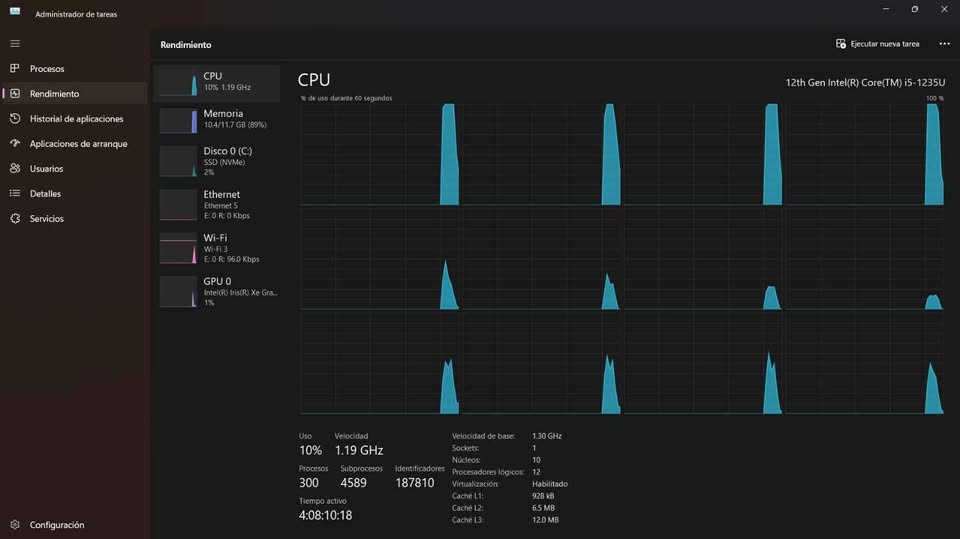This screenshot has width=960, height=539.
Task: Open the Configuración settings icon
Action: pyautogui.click(x=15, y=524)
